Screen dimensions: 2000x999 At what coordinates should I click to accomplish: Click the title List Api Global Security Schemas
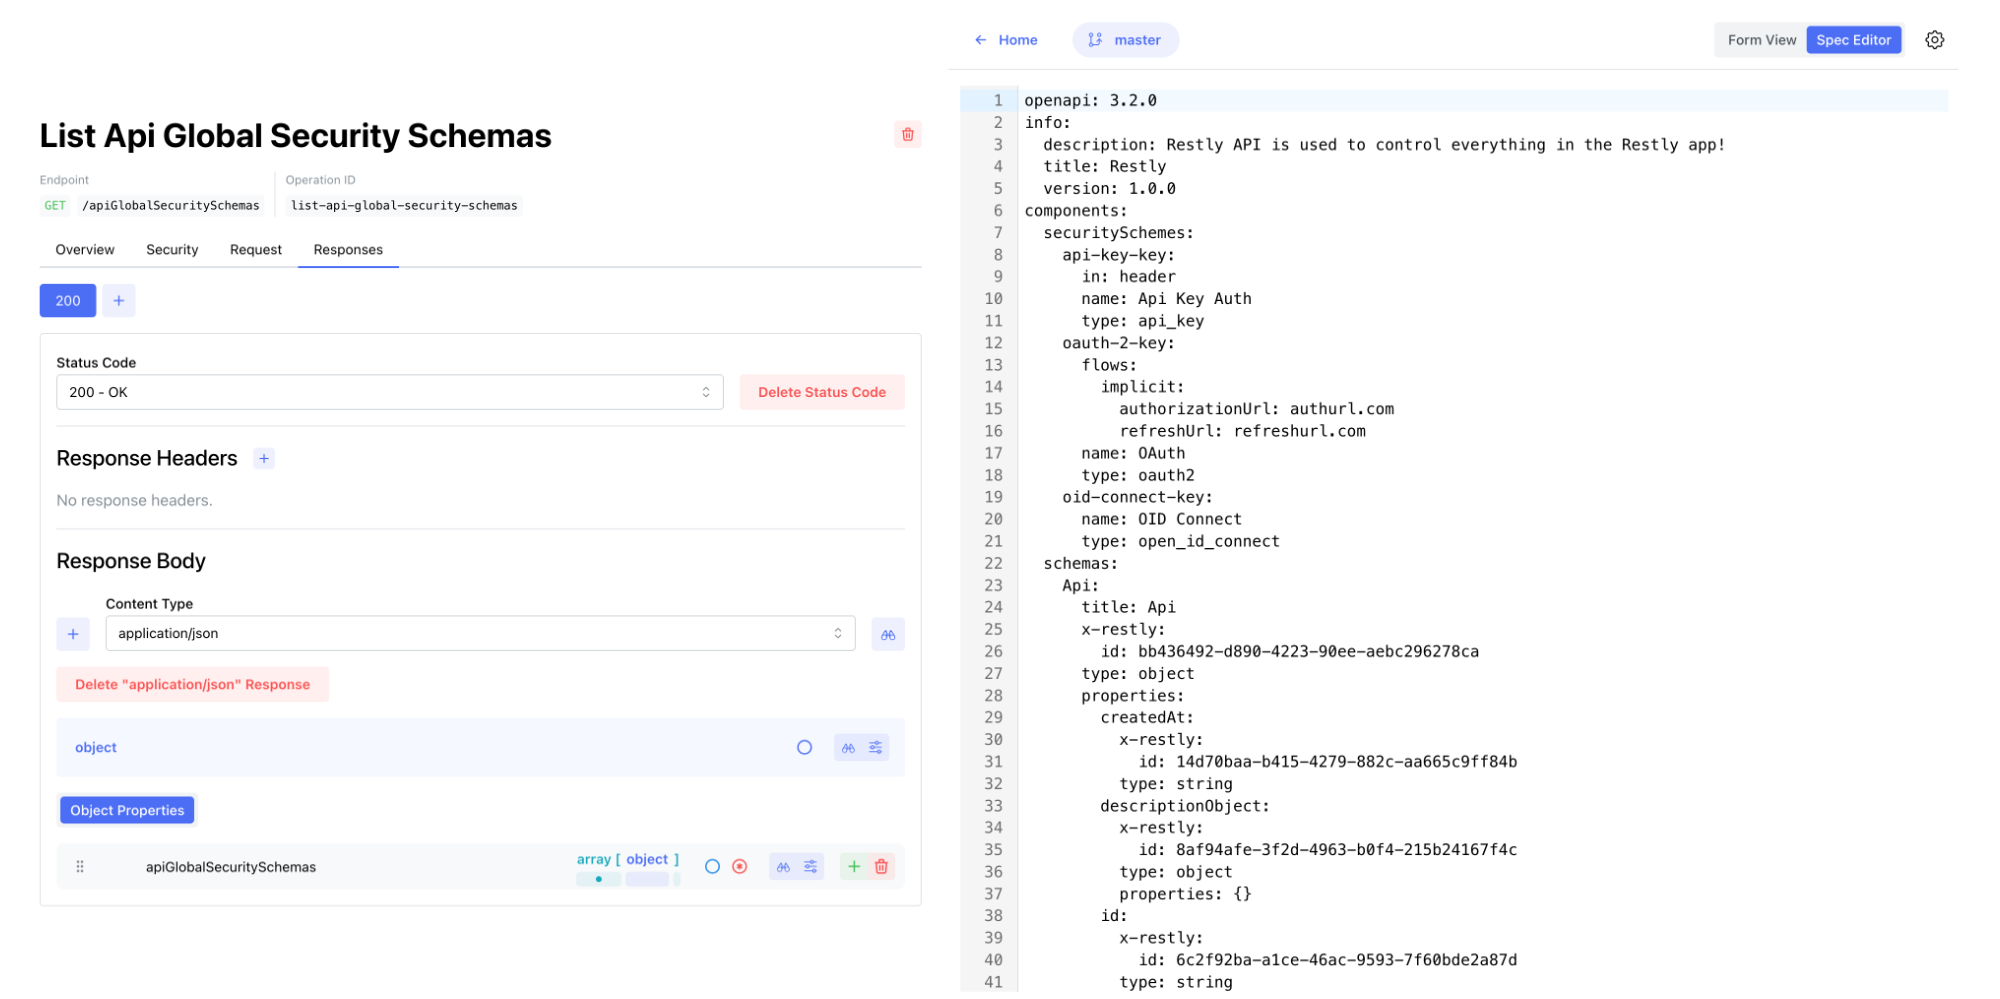296,135
